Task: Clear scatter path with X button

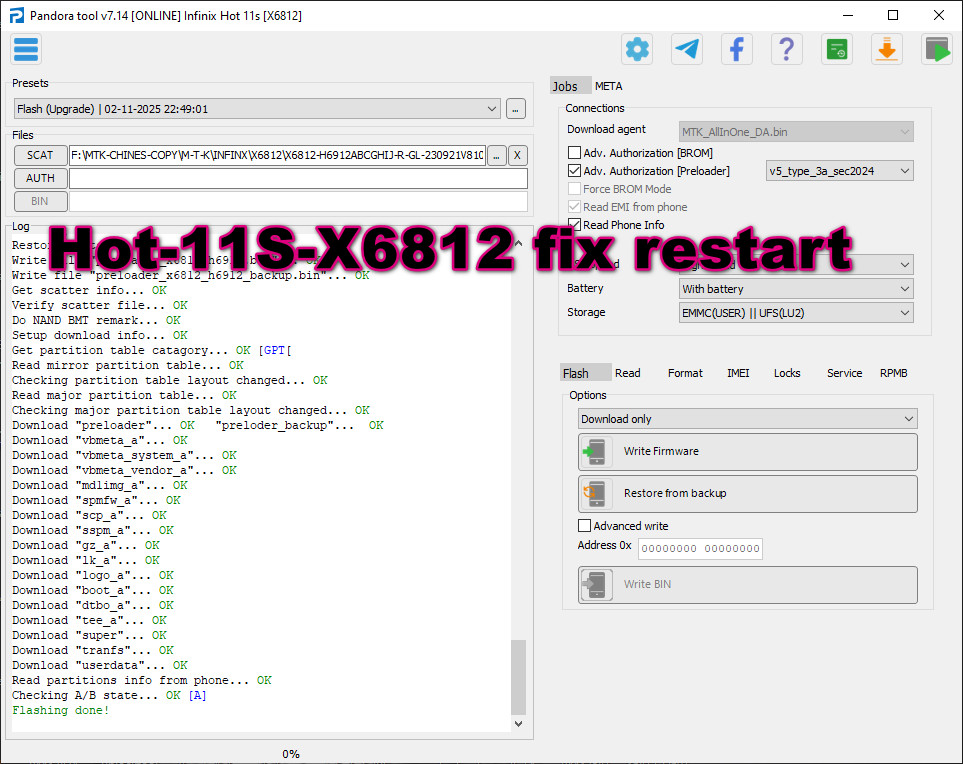Action: 517,155
